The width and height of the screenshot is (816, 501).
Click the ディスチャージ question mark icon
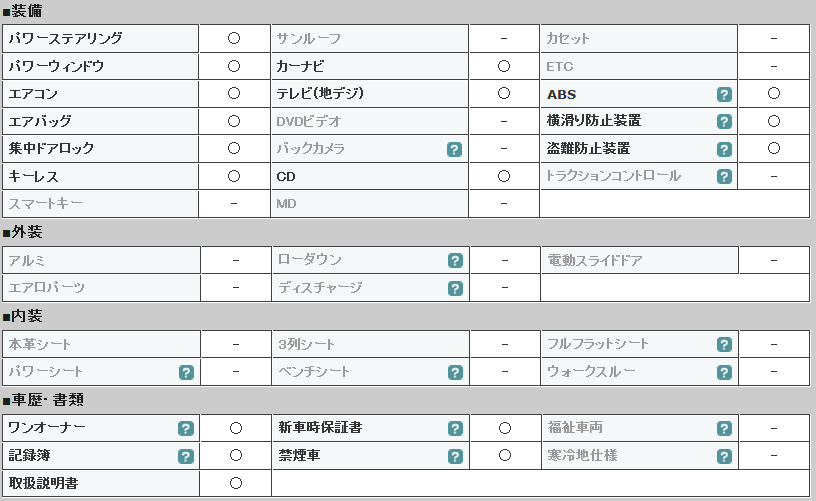[x=455, y=288]
